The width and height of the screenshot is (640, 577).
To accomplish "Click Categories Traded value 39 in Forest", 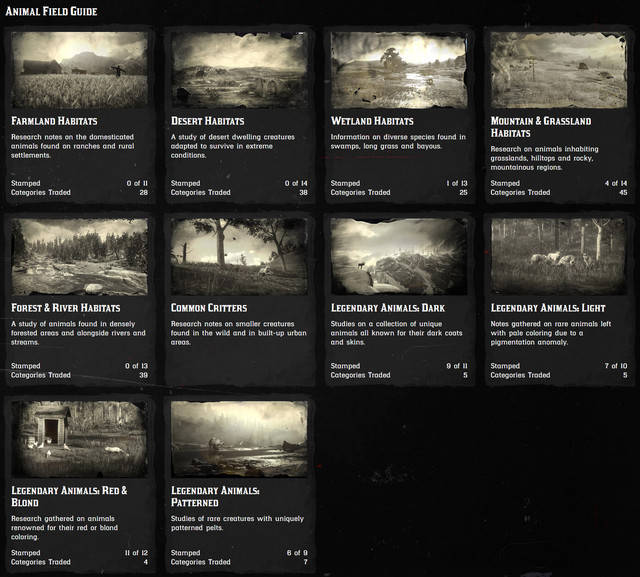I will (144, 375).
